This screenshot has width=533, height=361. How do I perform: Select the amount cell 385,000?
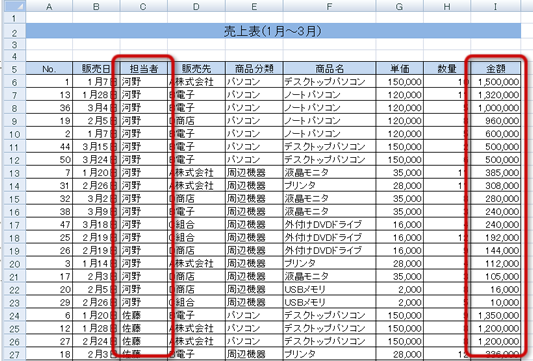(496, 172)
